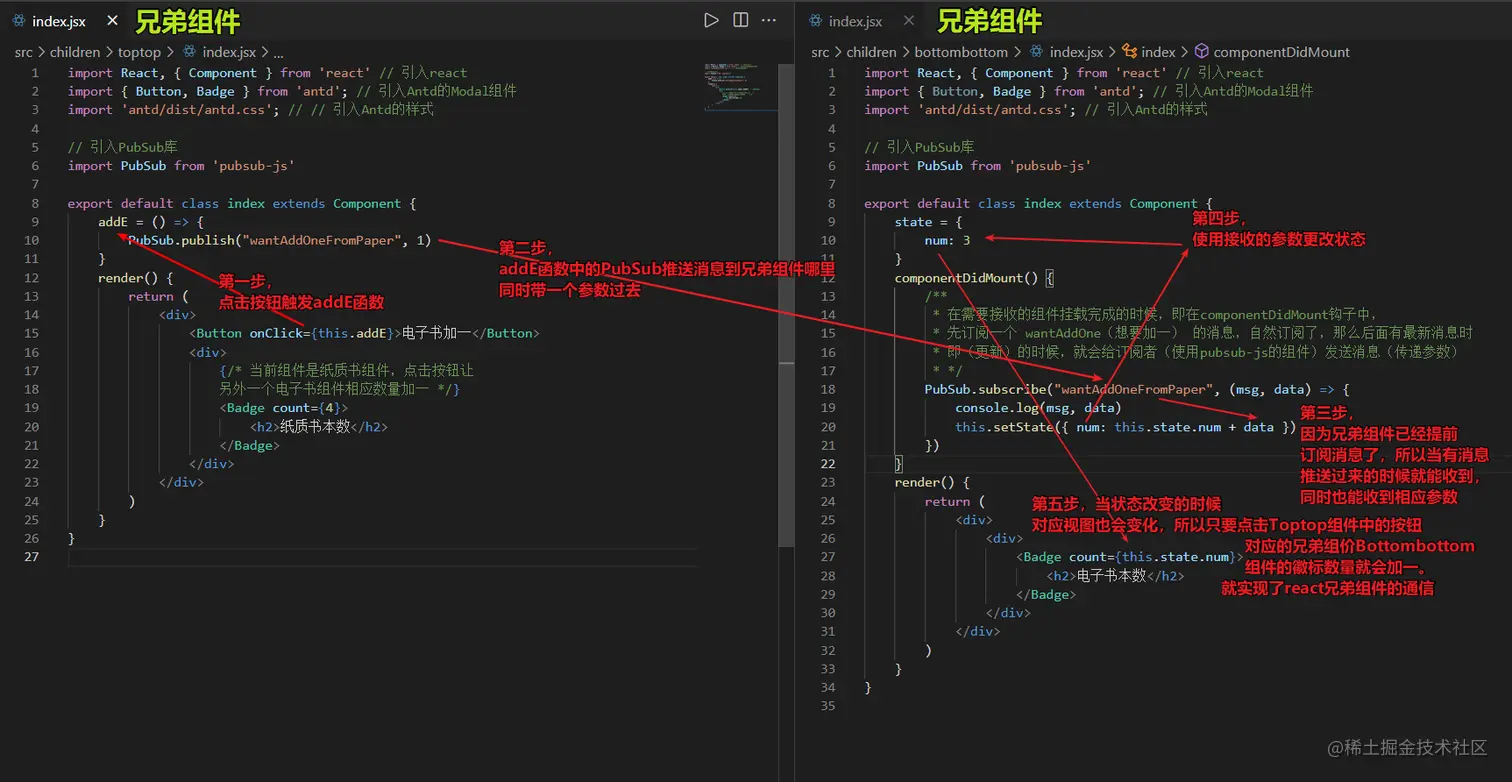Click line number 35 in the right editor
The height and width of the screenshot is (782, 1512).
click(x=827, y=706)
